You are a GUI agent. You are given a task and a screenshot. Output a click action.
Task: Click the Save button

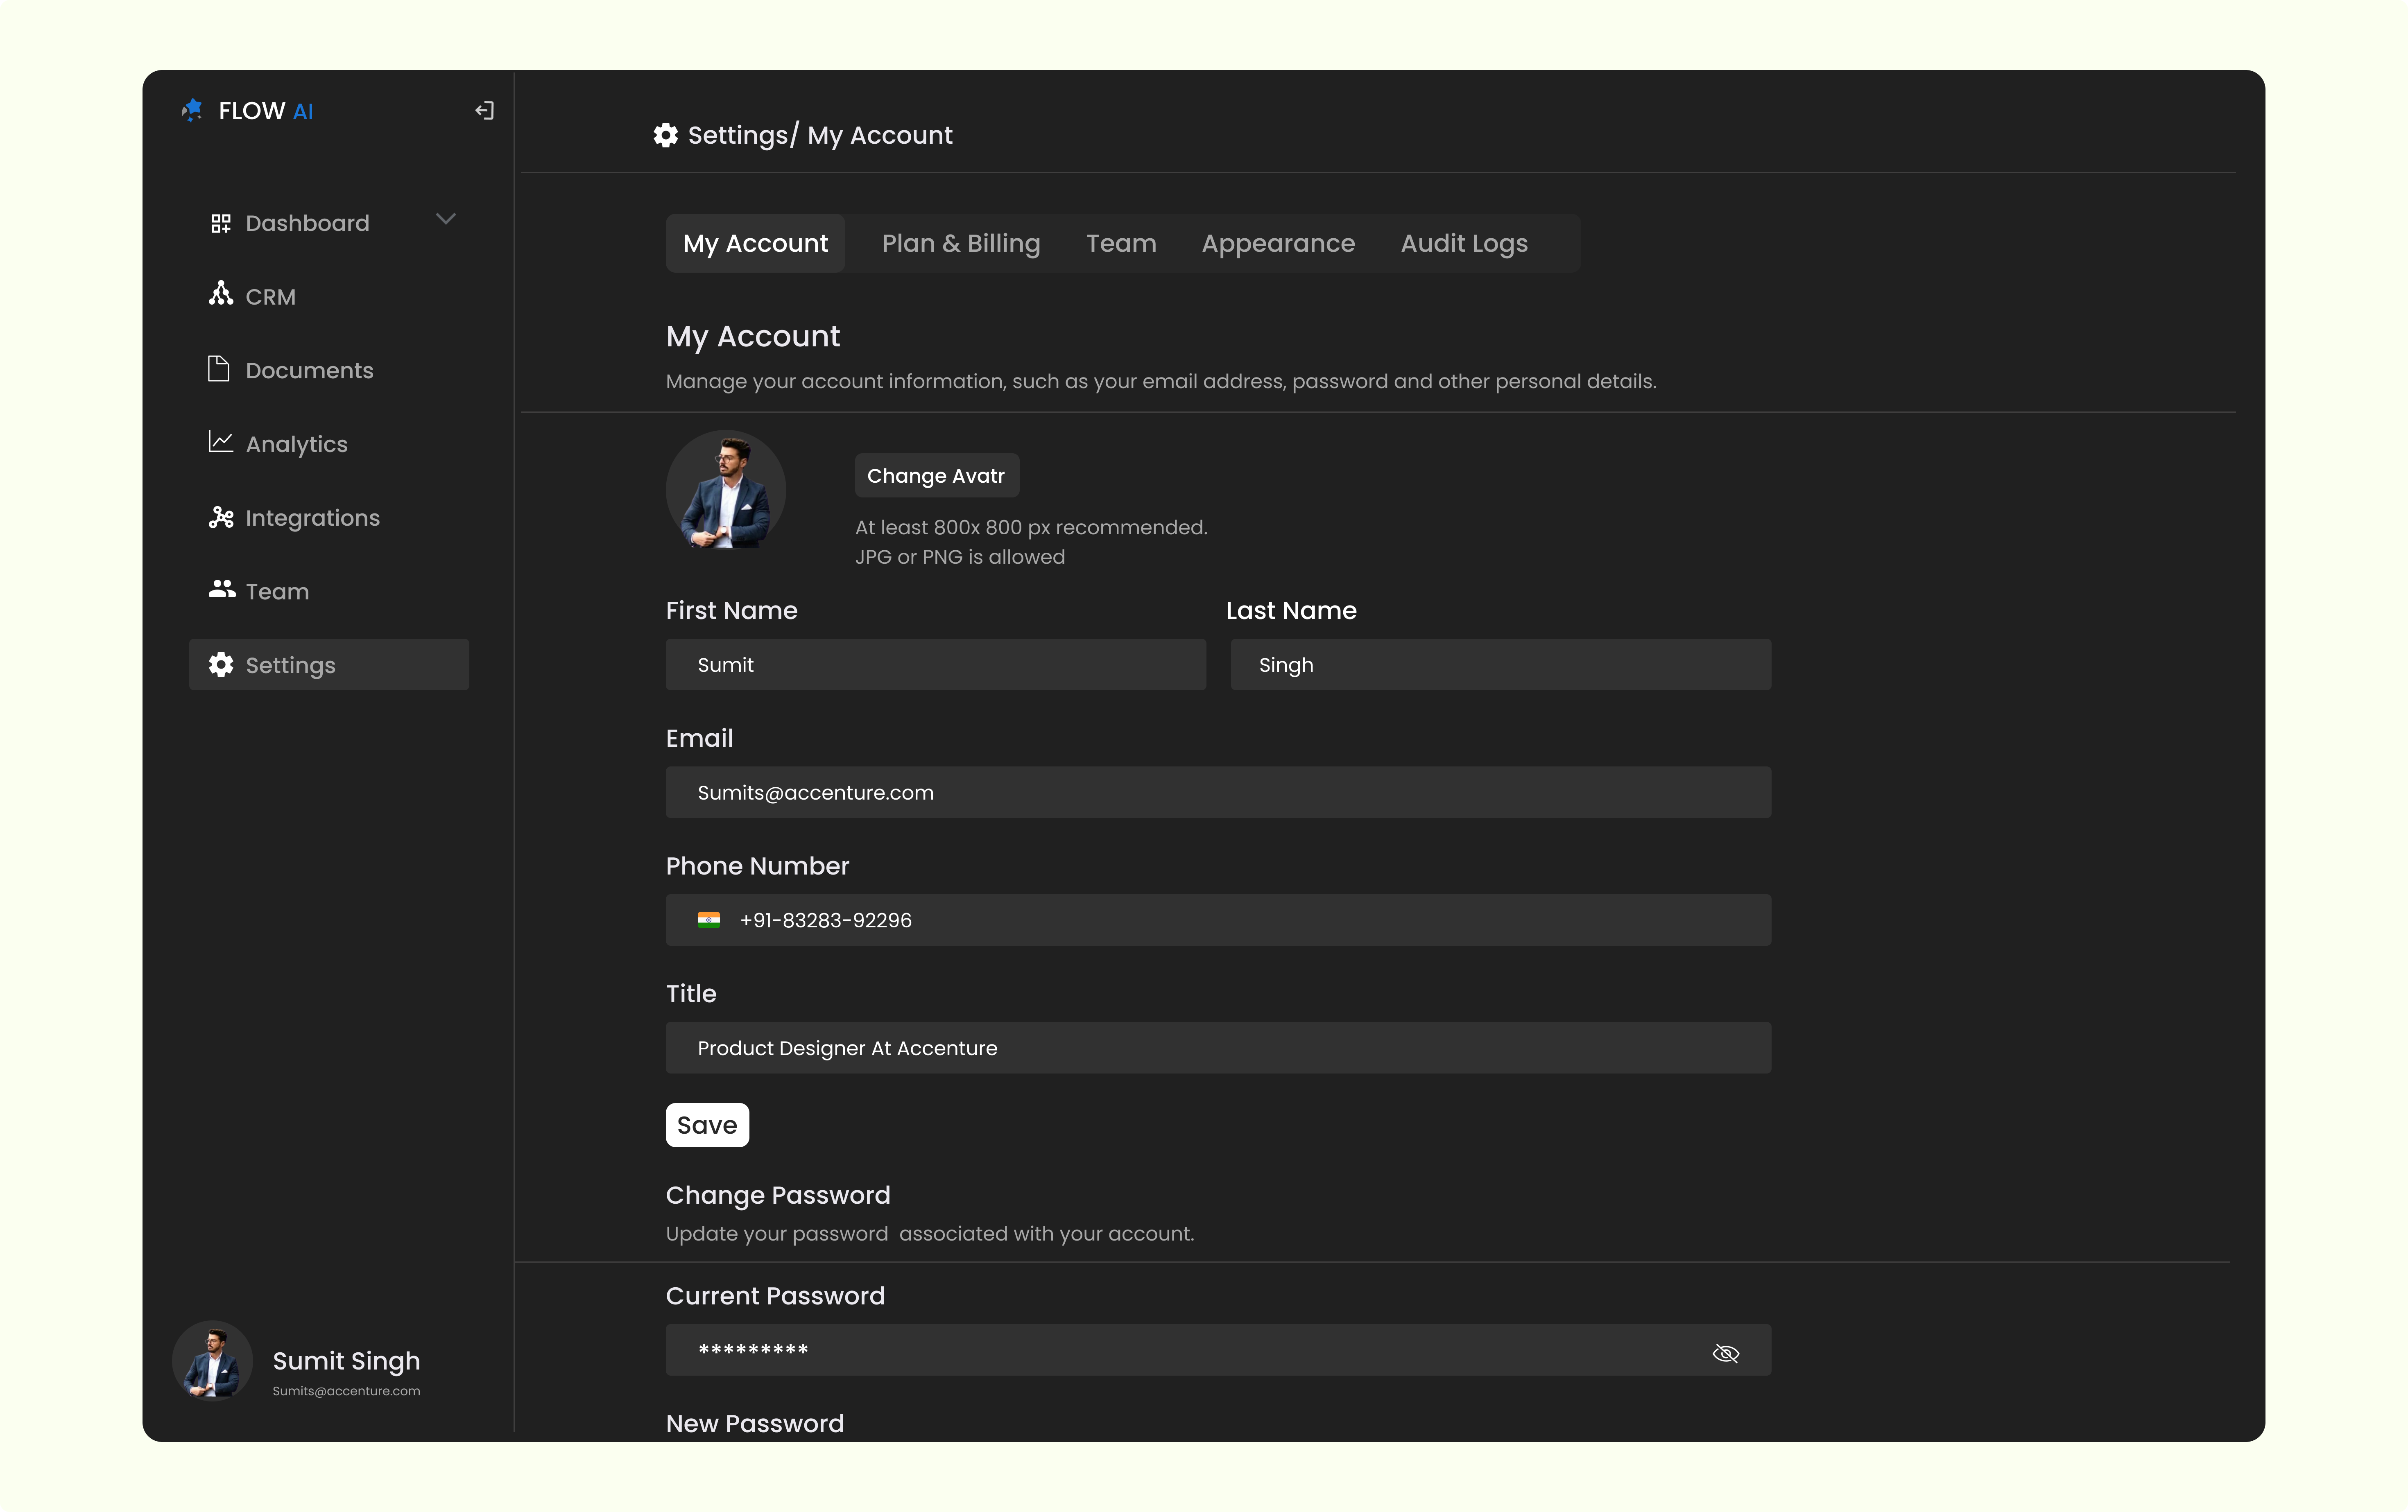pyautogui.click(x=707, y=1125)
